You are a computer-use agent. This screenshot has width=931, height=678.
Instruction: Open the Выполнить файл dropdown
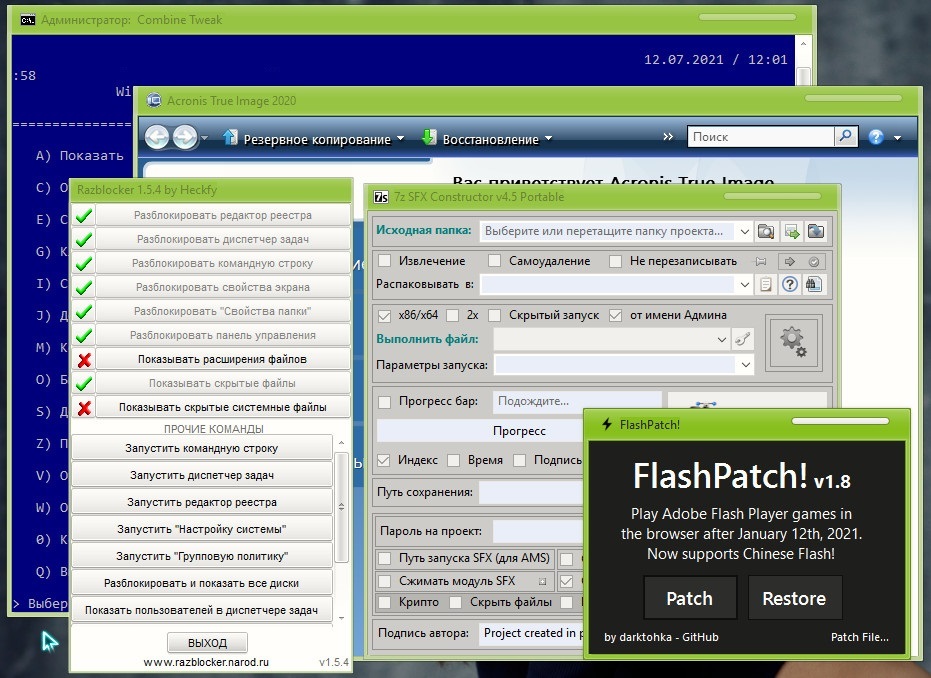click(721, 340)
